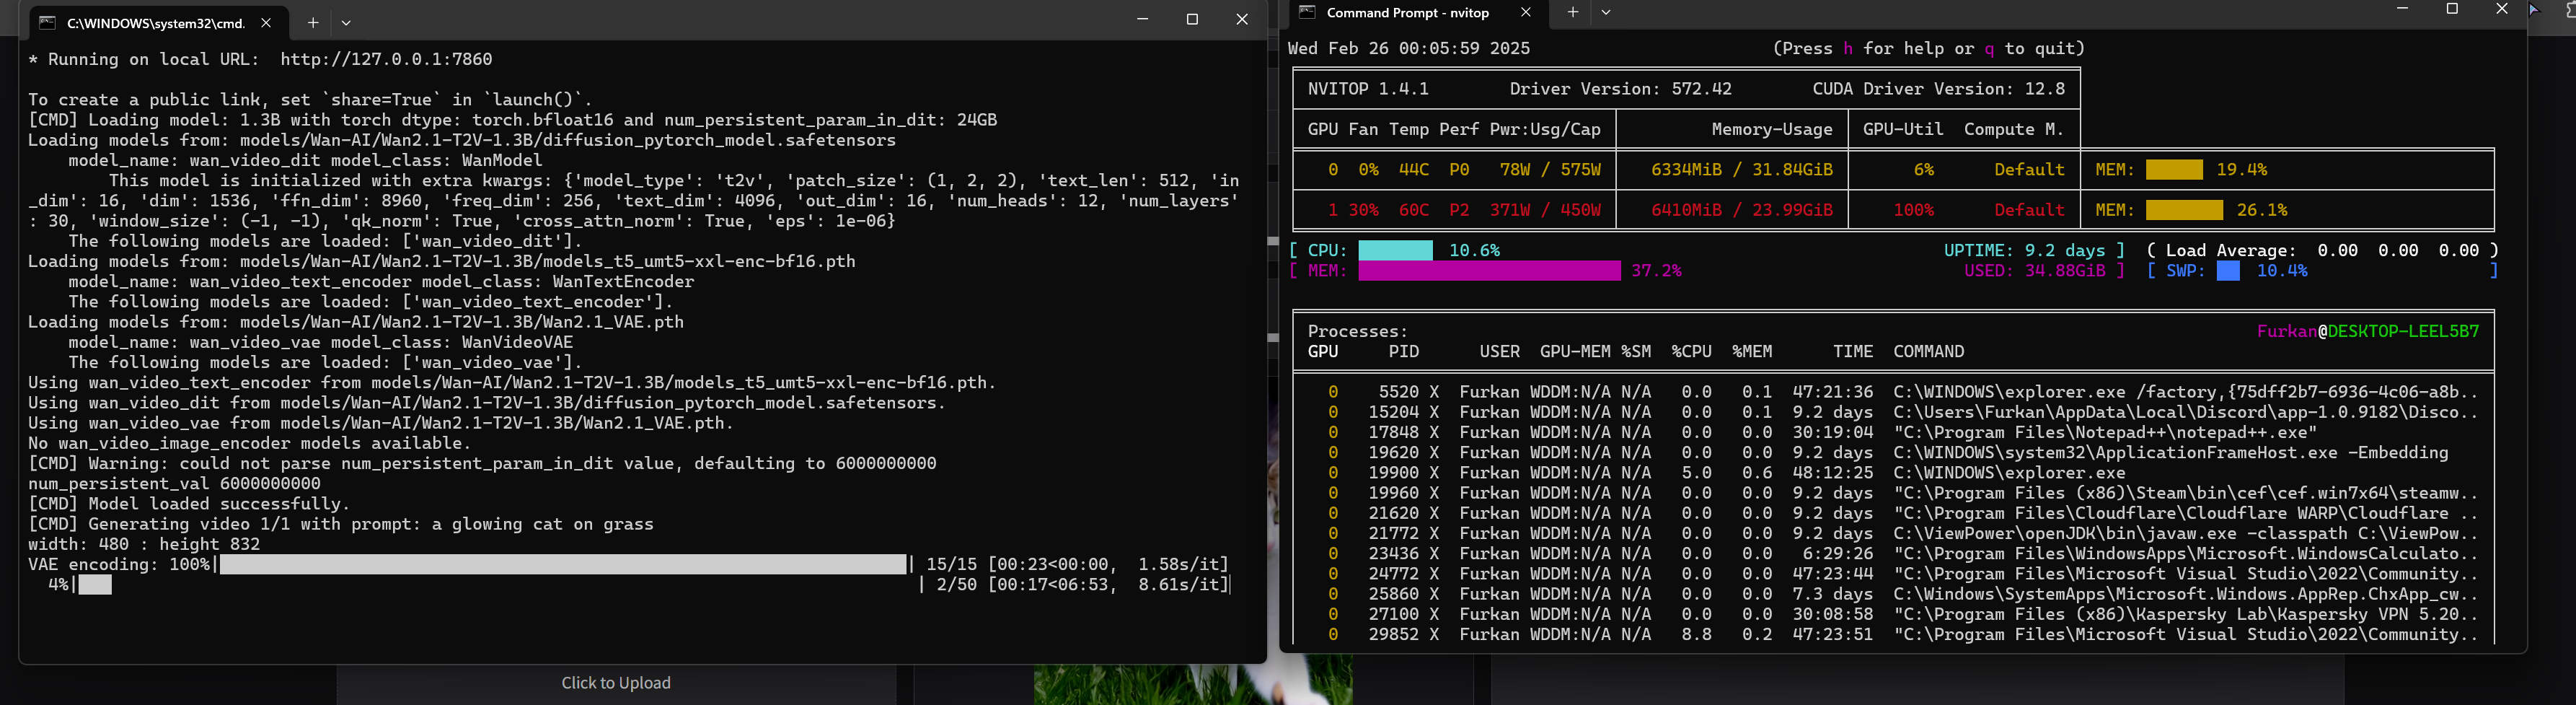The width and height of the screenshot is (2576, 705).
Task: Click the VAE encoding 100% progress bar
Action: 563,564
